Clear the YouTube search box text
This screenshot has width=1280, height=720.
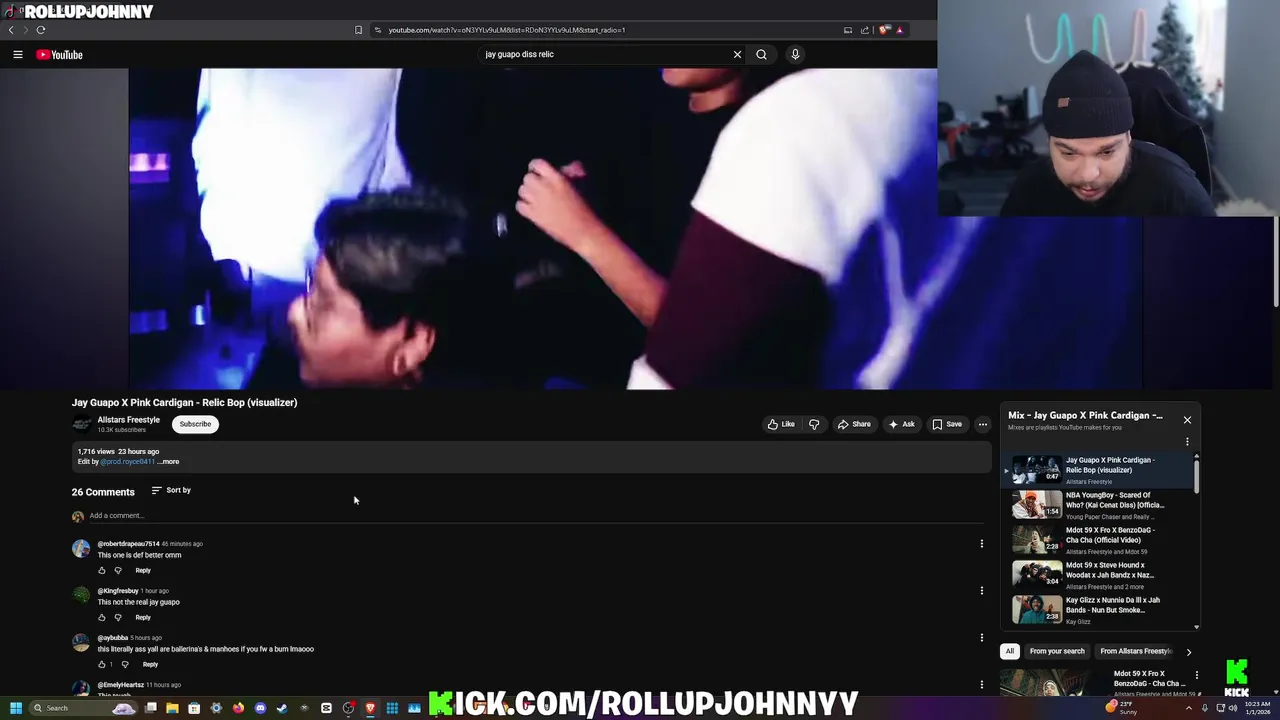pyautogui.click(x=737, y=55)
